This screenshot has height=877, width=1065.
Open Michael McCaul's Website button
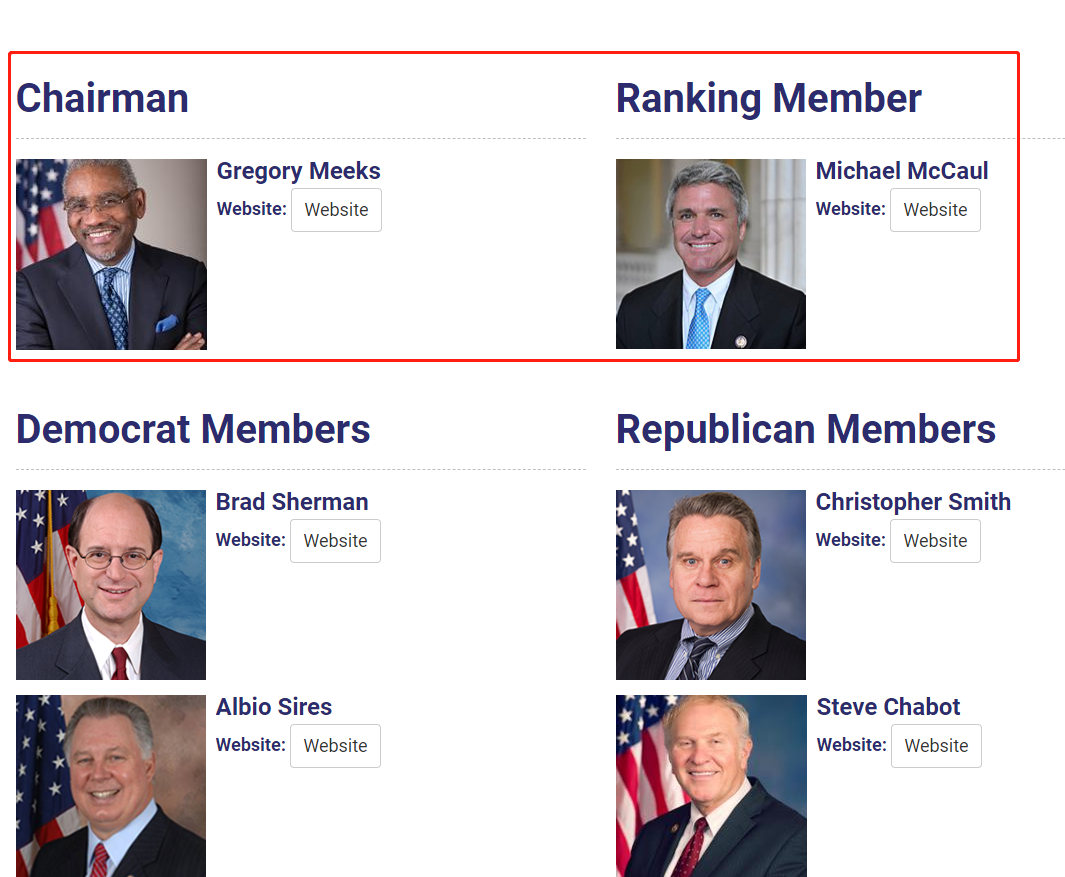point(935,210)
